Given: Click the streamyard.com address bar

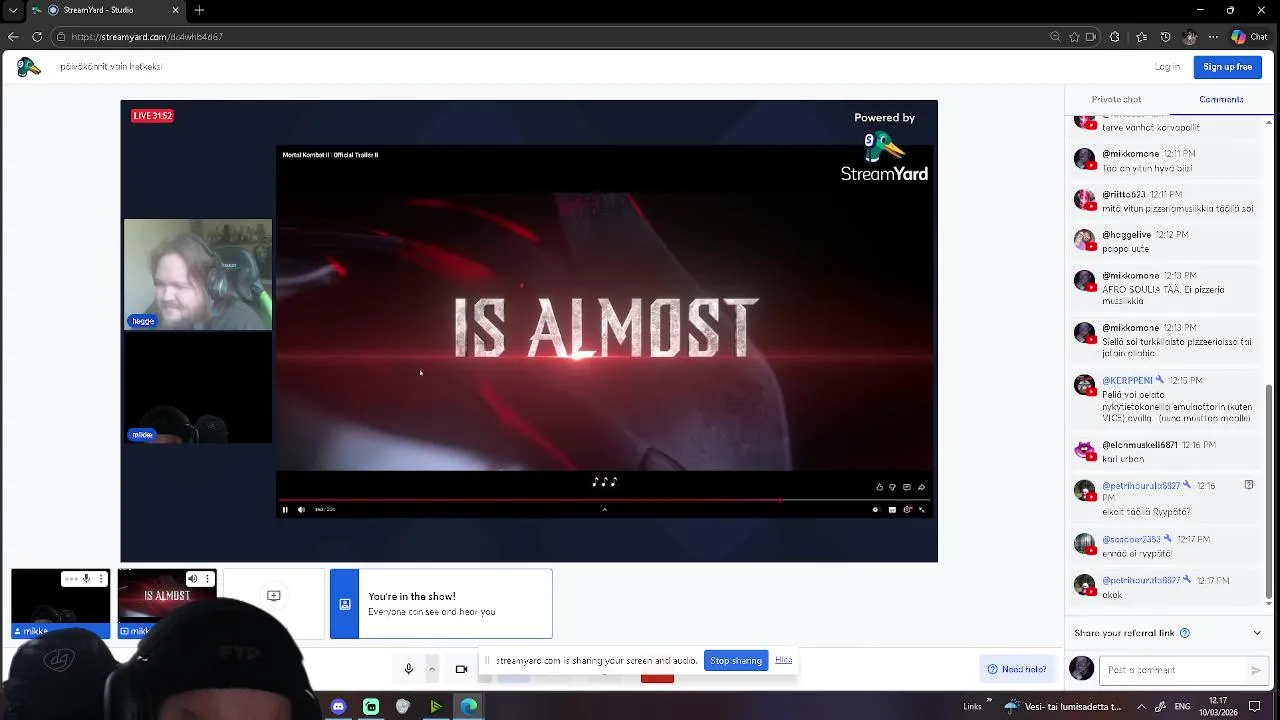Looking at the screenshot, I should pyautogui.click(x=550, y=37).
